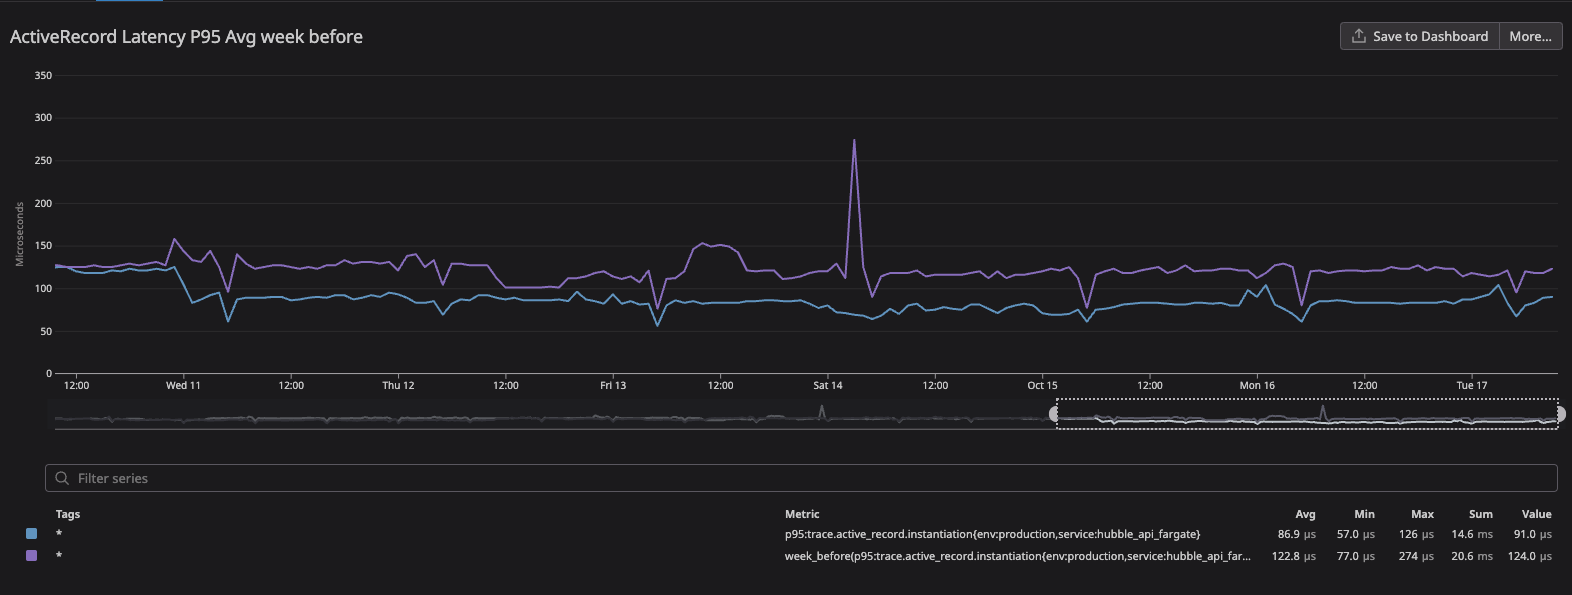This screenshot has width=1572, height=595.
Task: Open the More... dropdown menu
Action: coord(1530,36)
